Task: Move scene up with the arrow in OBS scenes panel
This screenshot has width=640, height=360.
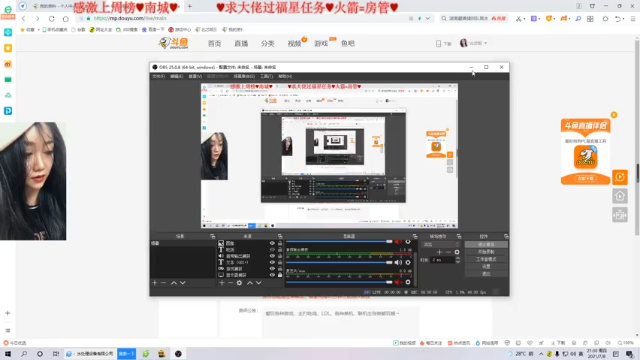Action: (173, 282)
